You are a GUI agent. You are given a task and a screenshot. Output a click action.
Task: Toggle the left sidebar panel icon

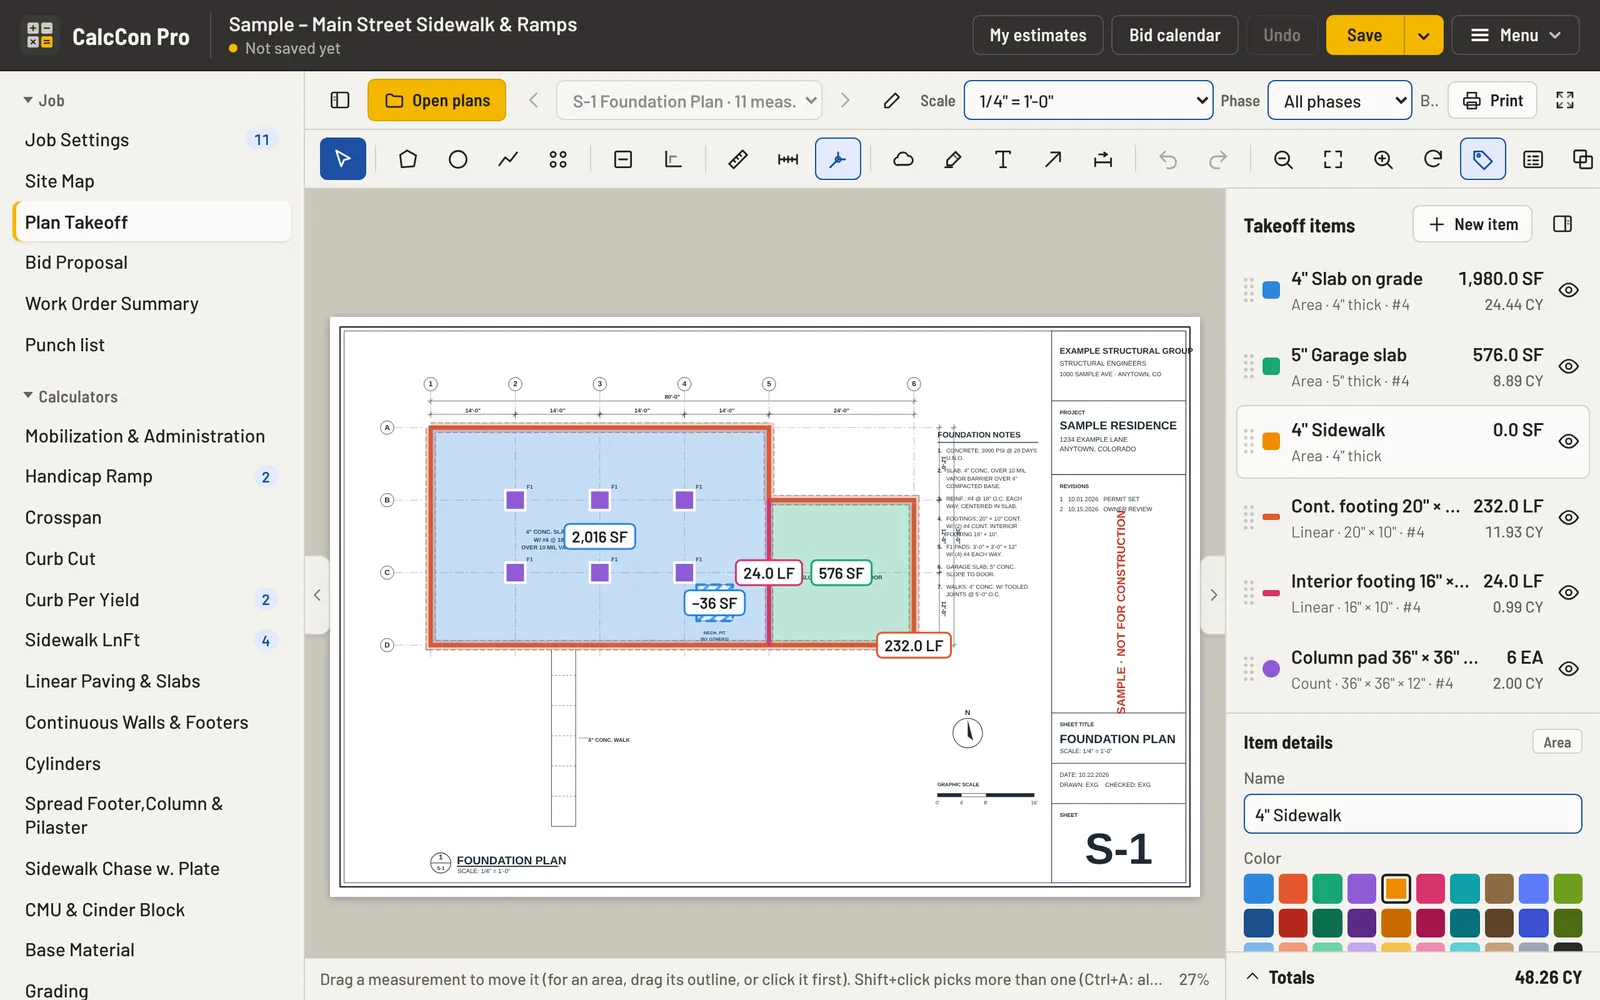click(340, 100)
